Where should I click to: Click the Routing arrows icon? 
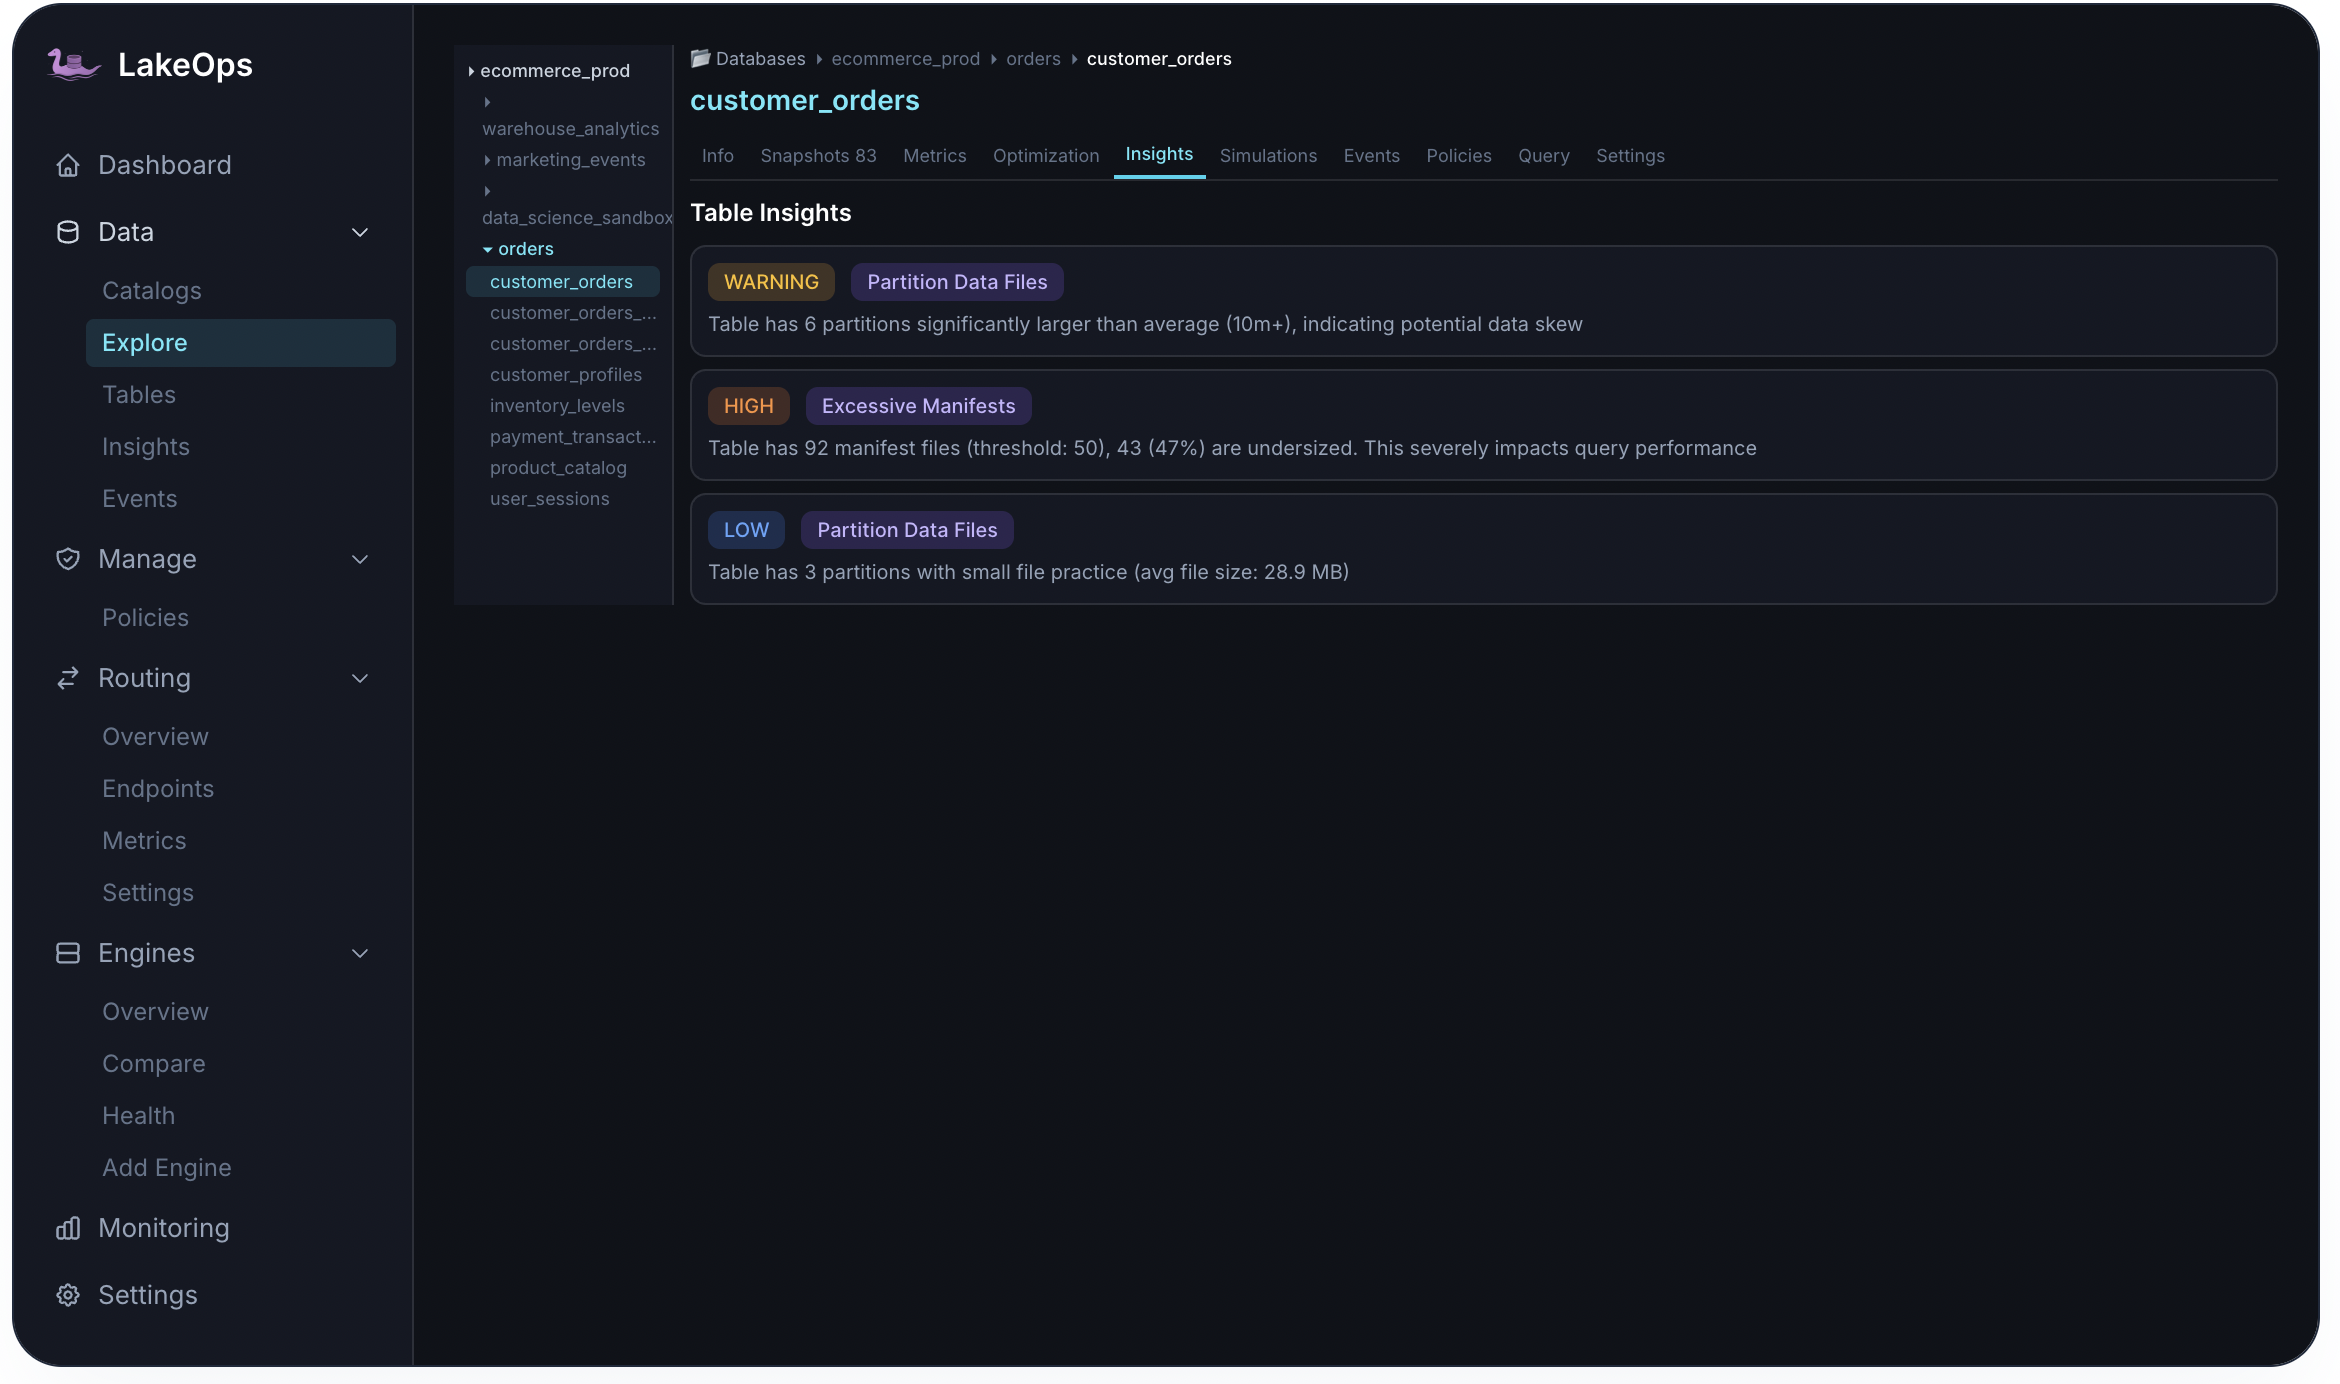point(68,678)
